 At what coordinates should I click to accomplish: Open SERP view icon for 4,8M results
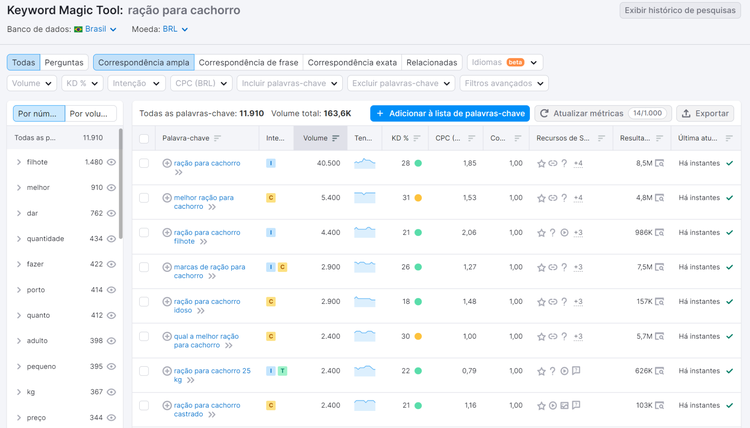(660, 198)
